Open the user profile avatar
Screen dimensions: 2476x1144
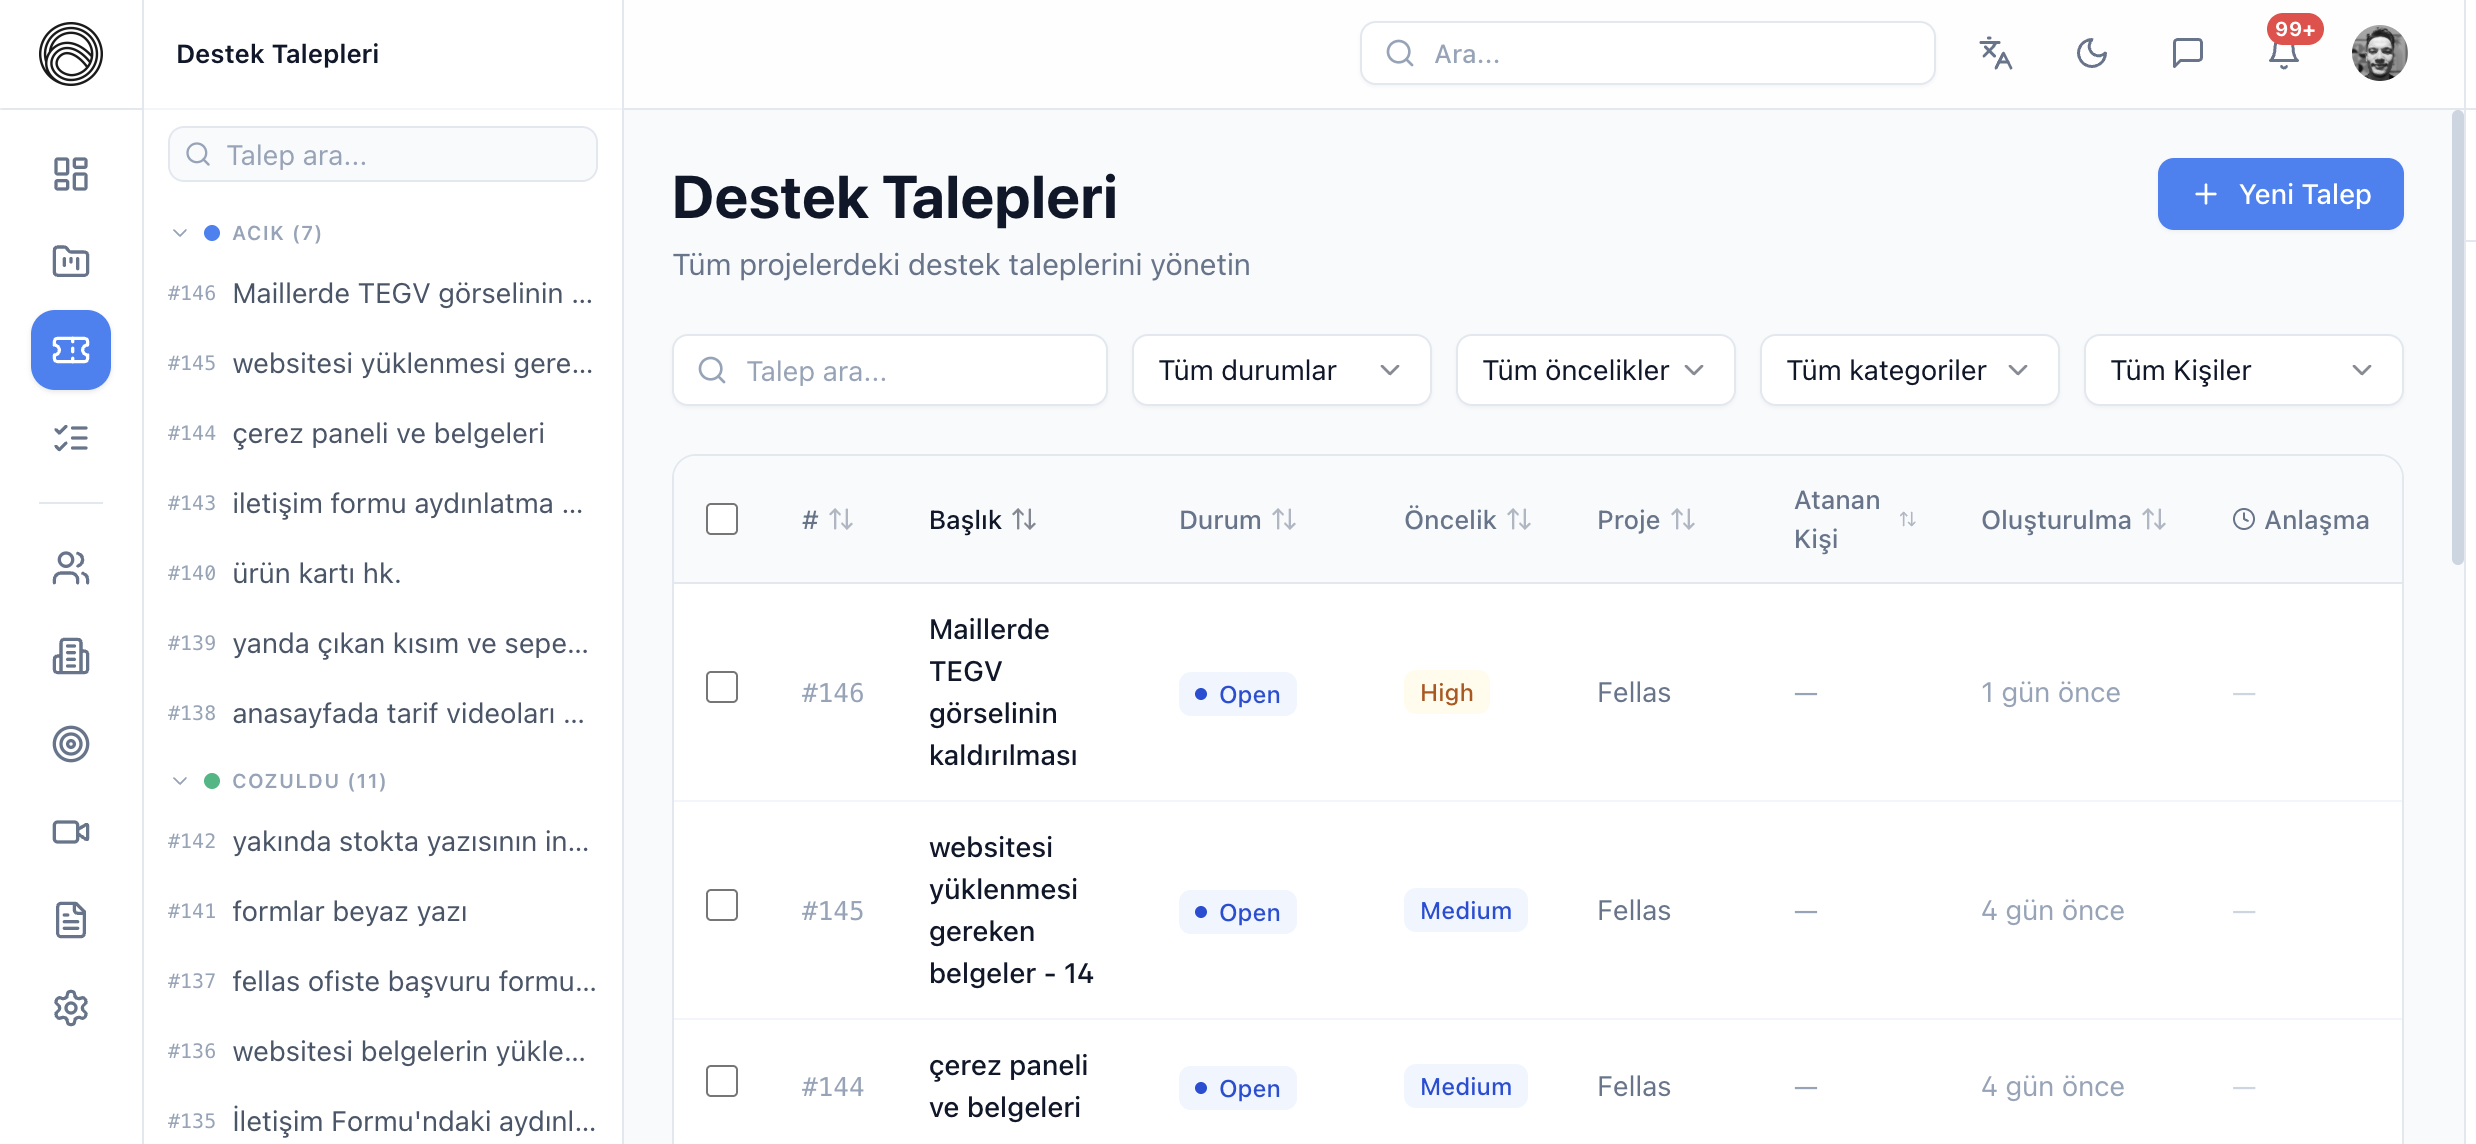point(2380,53)
